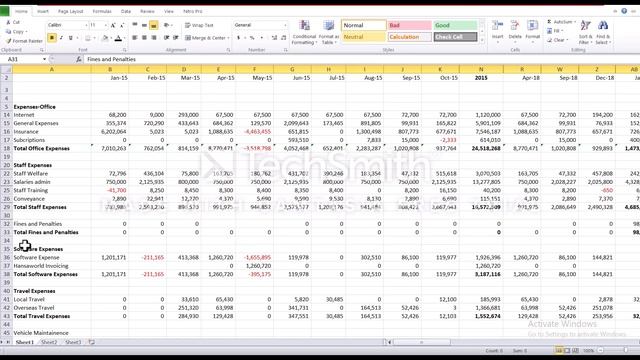Toggle Bold formatting
This screenshot has height=360, width=640.
(x=52, y=38)
